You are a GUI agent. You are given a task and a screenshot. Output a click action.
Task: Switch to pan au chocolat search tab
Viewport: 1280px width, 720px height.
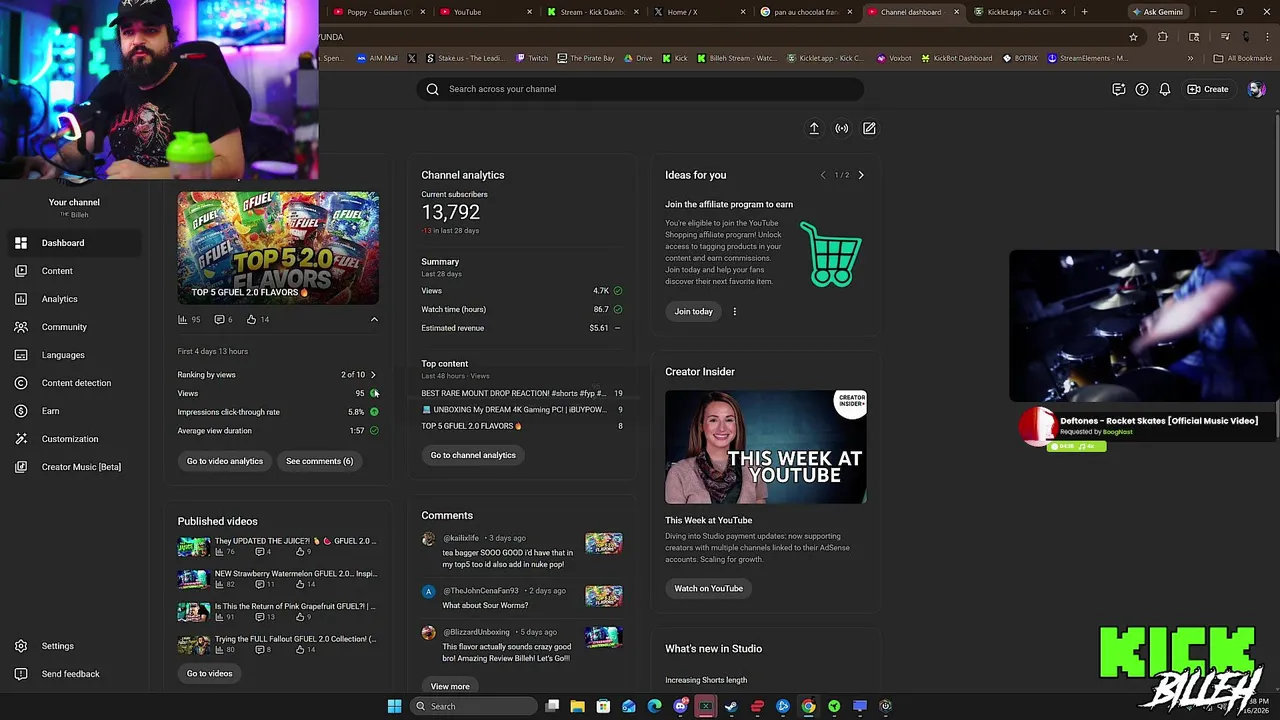pos(806,12)
